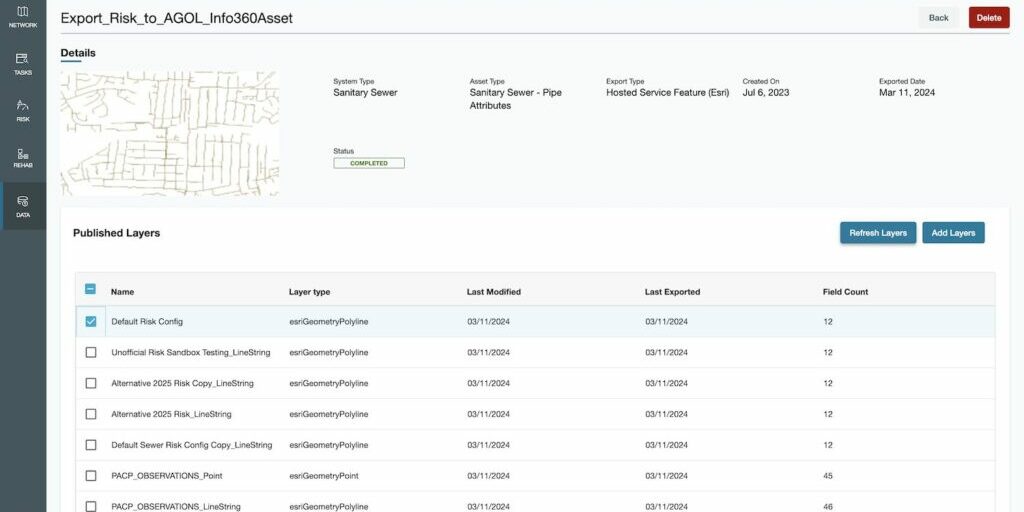Check the Default Sewer Risk Config Copy_LineString checkbox
The width and height of the screenshot is (1024, 512).
[x=91, y=445]
